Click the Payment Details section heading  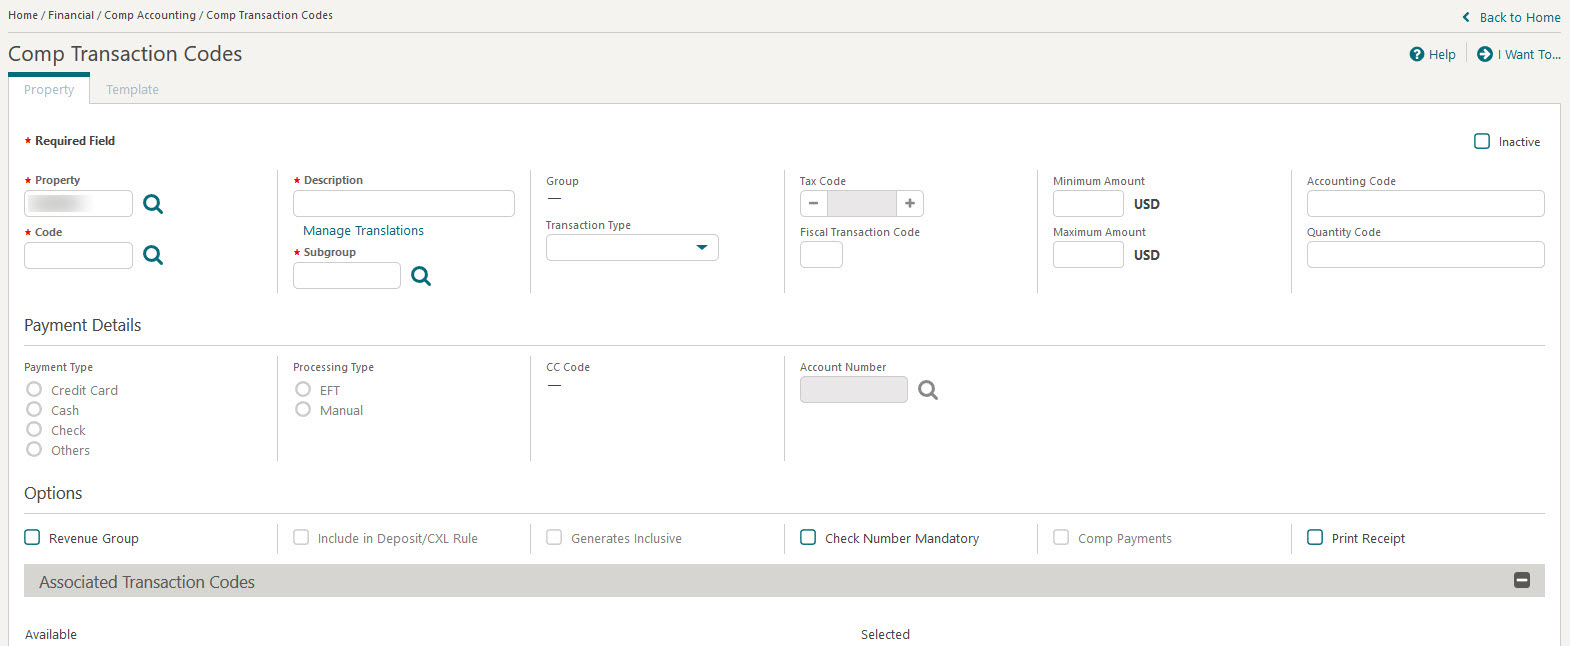coord(82,325)
